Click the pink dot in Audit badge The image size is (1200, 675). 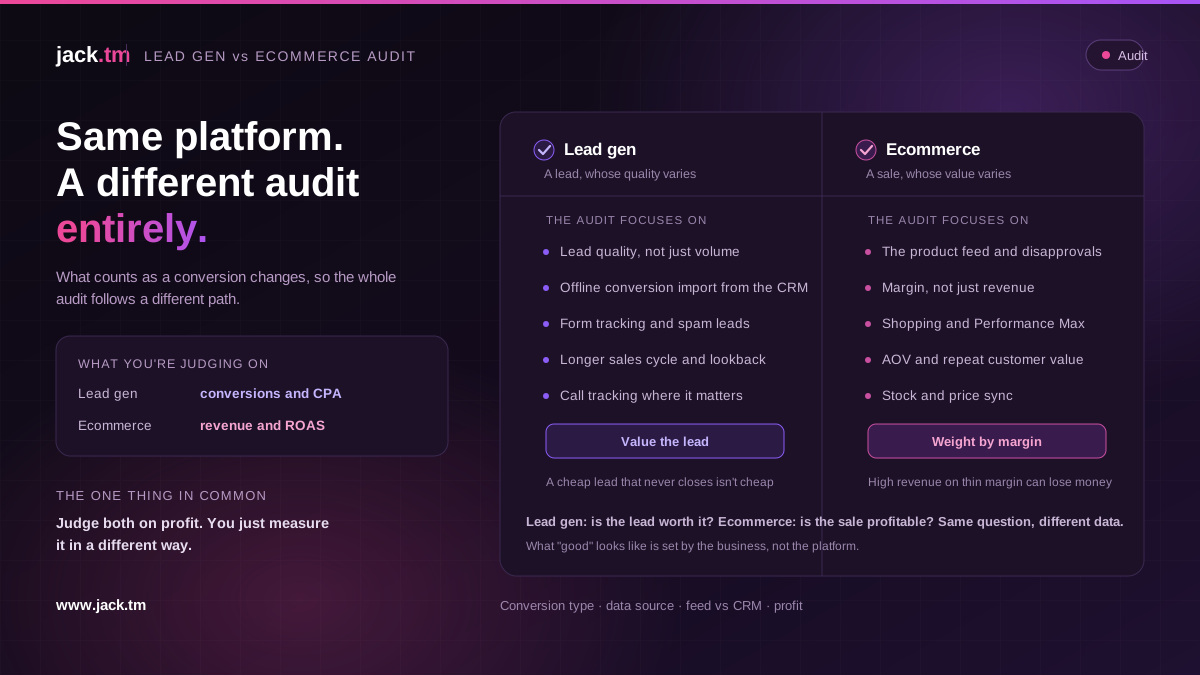pos(1105,55)
